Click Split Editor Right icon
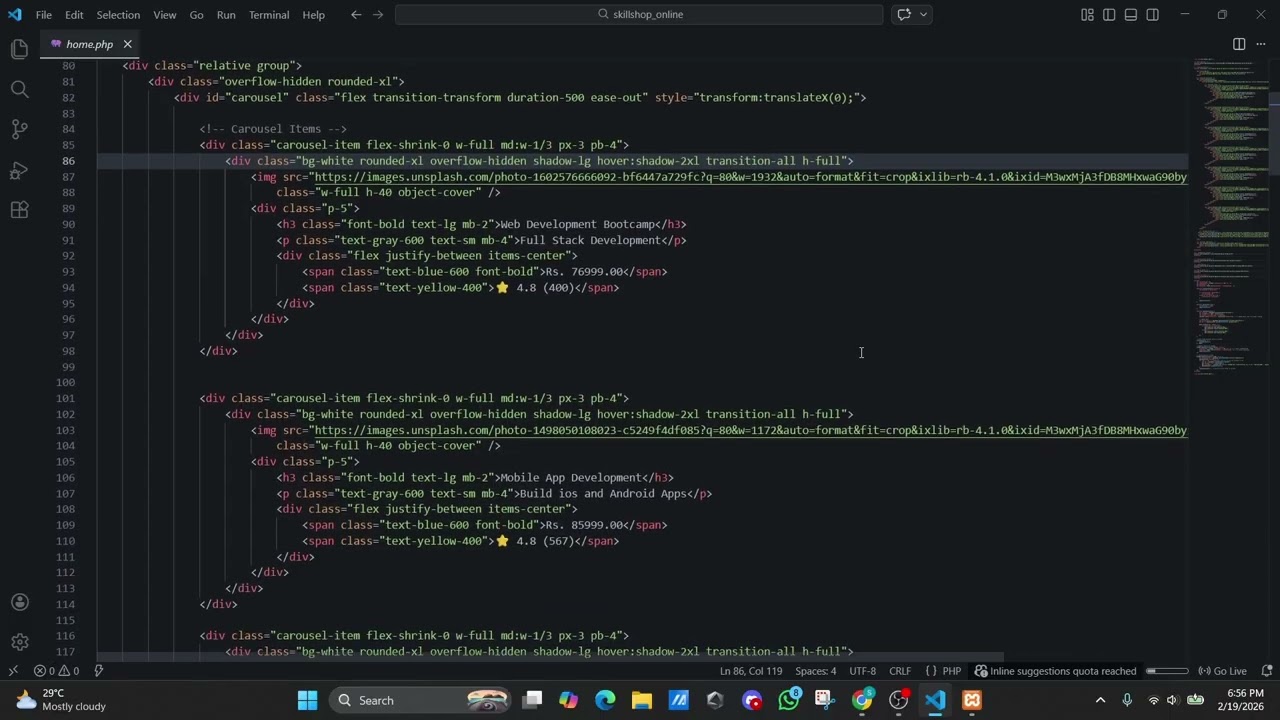The height and width of the screenshot is (720, 1280). pyautogui.click(x=1239, y=44)
